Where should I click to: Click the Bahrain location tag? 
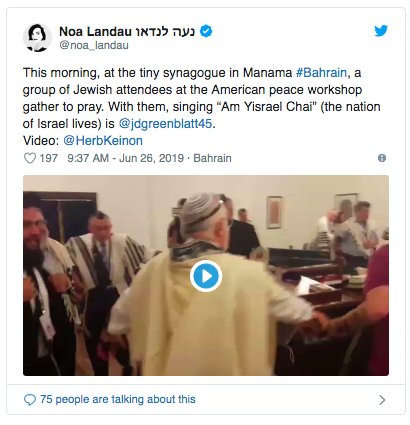pyautogui.click(x=212, y=158)
